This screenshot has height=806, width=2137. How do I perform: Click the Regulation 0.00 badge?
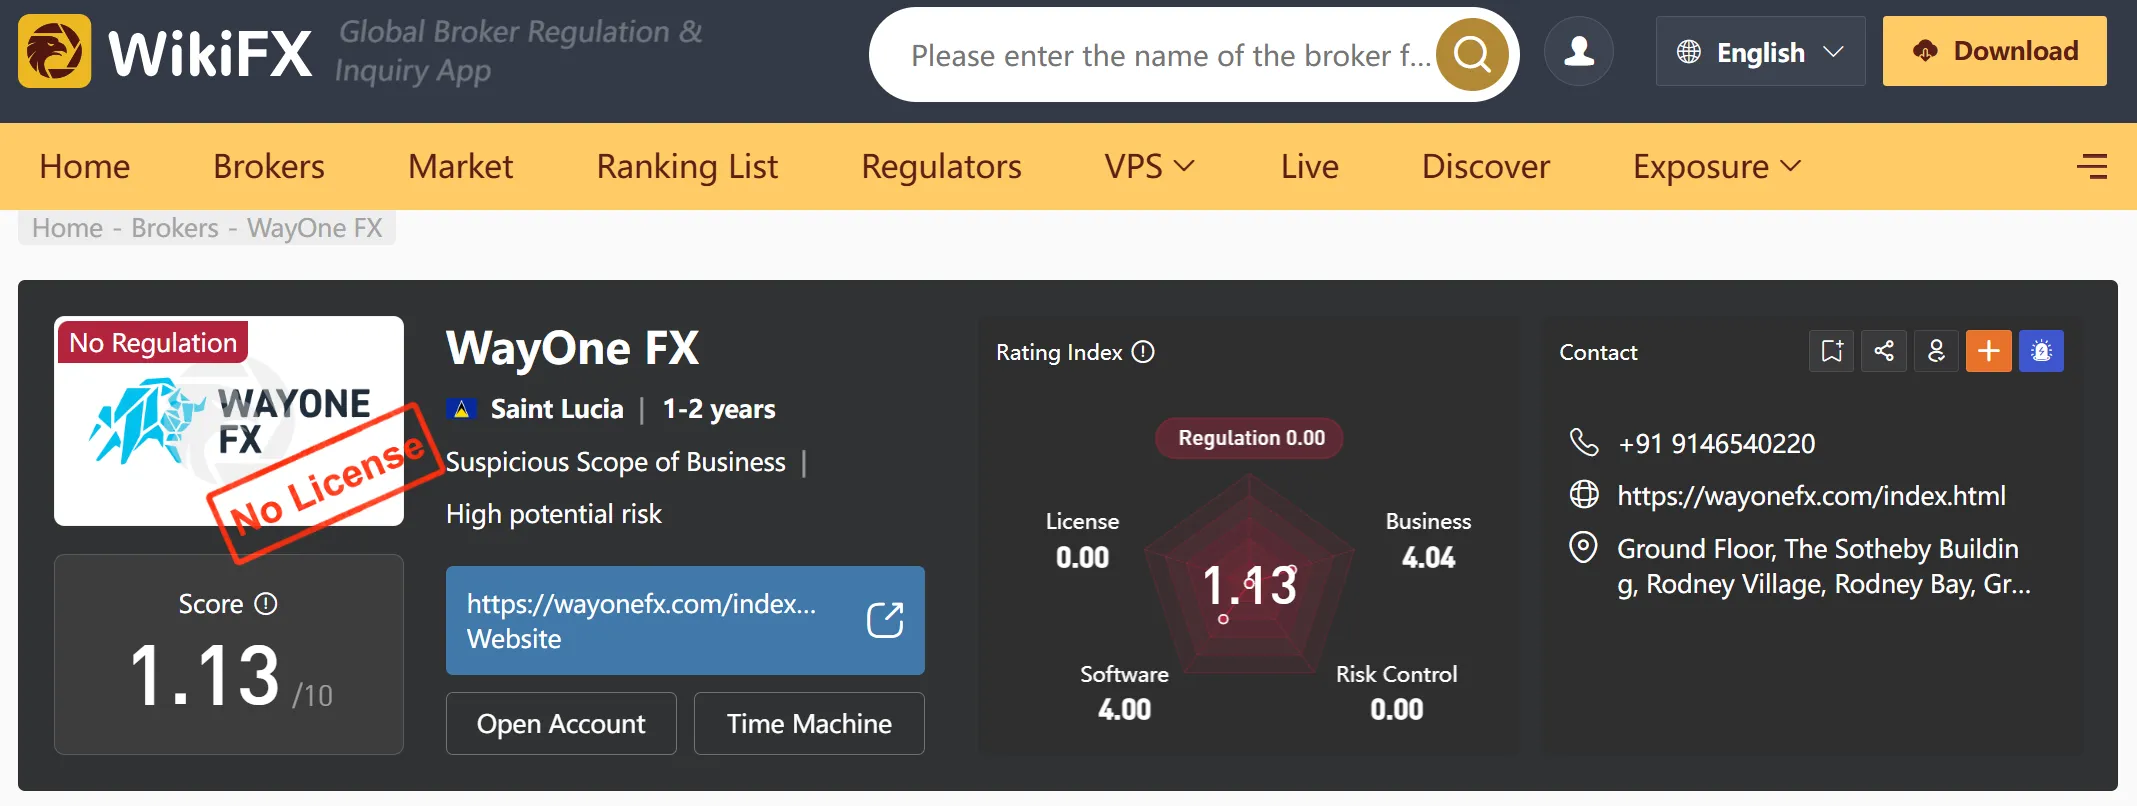[x=1250, y=438]
